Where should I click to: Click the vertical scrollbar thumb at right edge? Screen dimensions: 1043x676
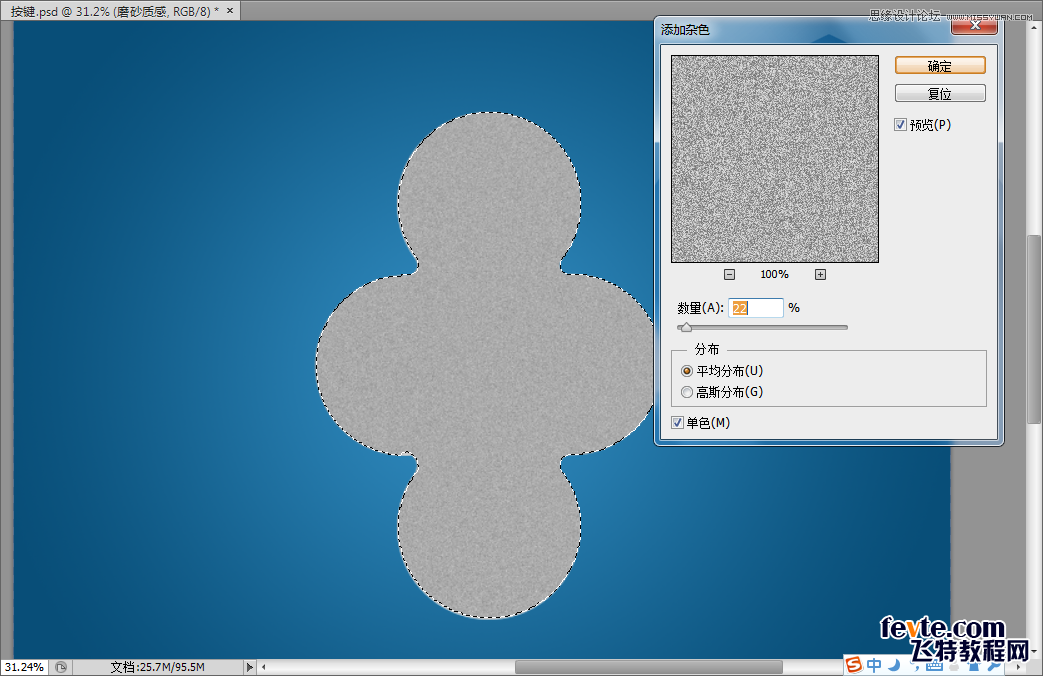[1033, 329]
